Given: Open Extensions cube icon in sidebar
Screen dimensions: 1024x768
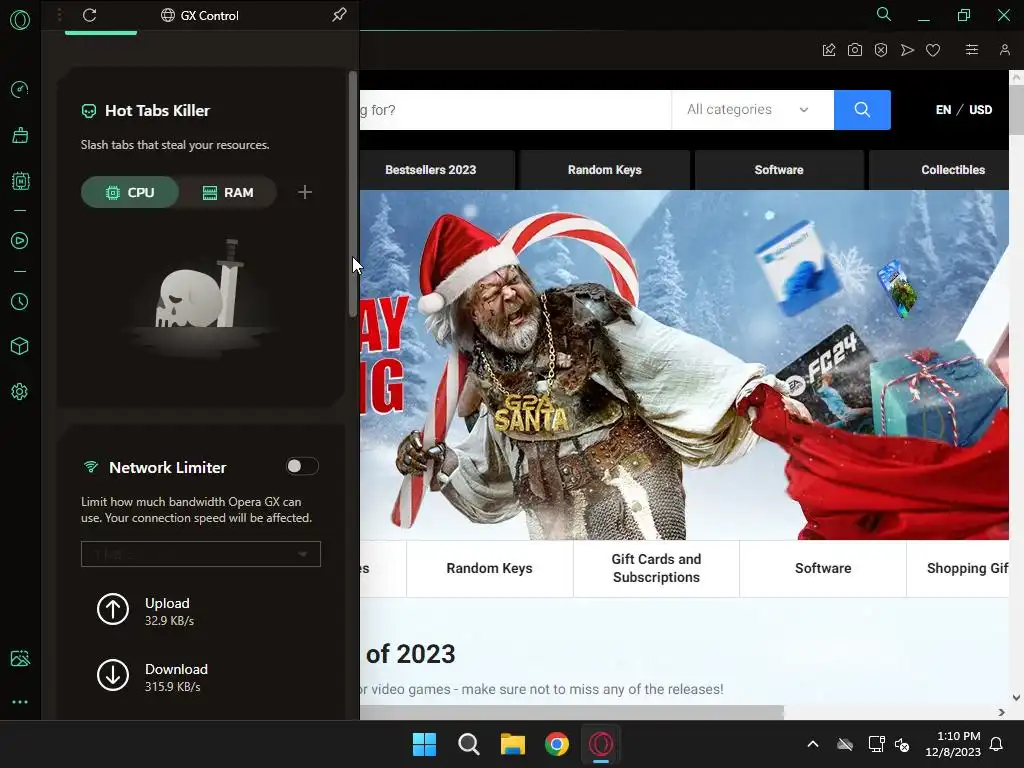Looking at the screenshot, I should coord(20,346).
